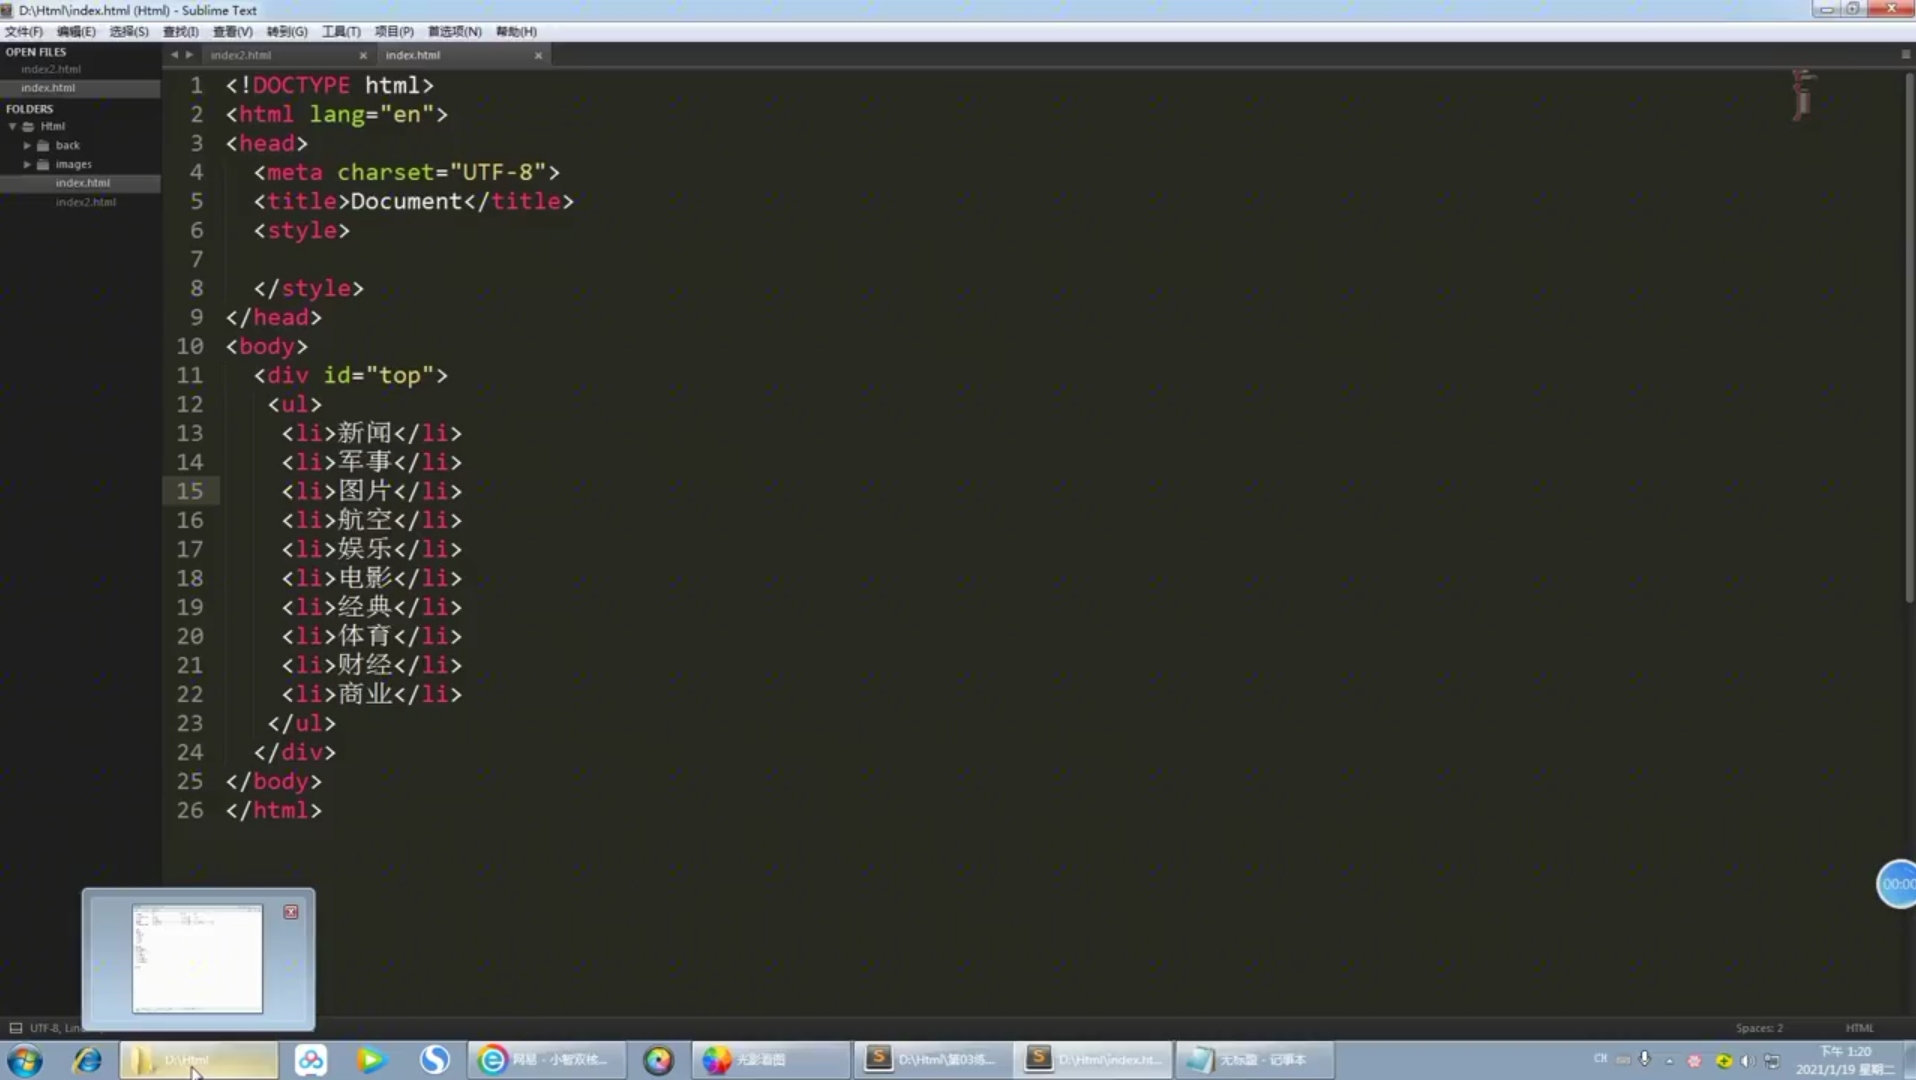Open the 光影看图 taskbar button
Image resolution: width=1916 pixels, height=1080 pixels.
tap(769, 1060)
